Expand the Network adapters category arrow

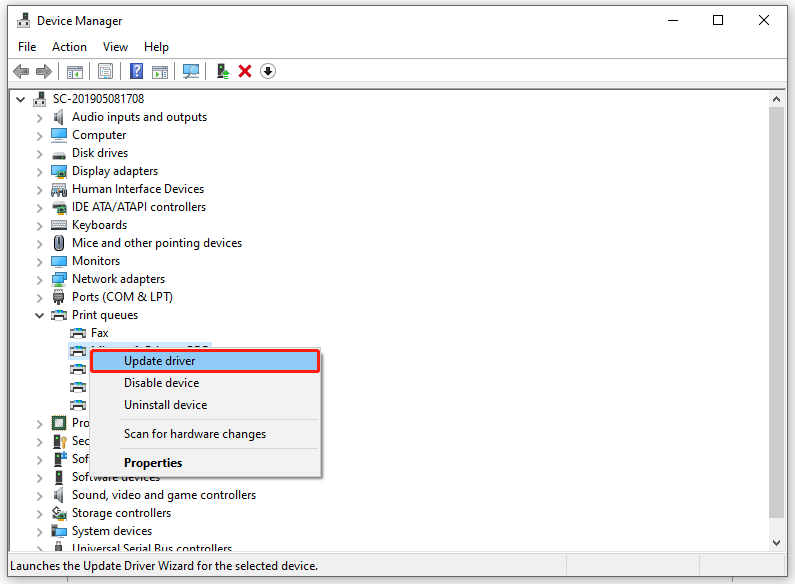pos(40,280)
